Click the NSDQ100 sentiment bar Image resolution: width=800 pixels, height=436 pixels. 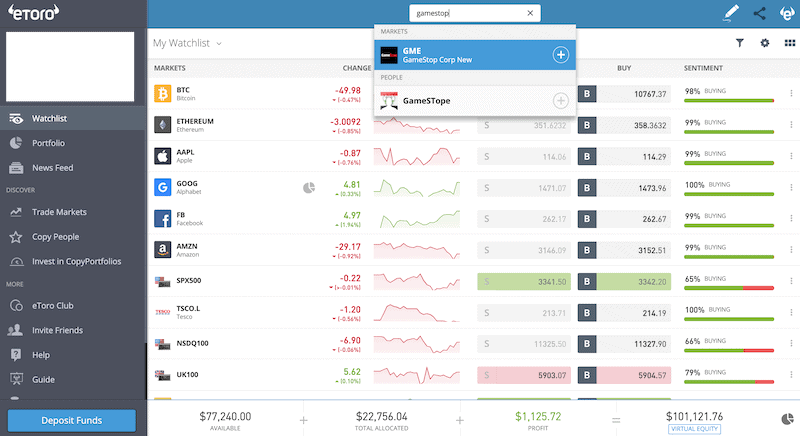click(x=729, y=350)
